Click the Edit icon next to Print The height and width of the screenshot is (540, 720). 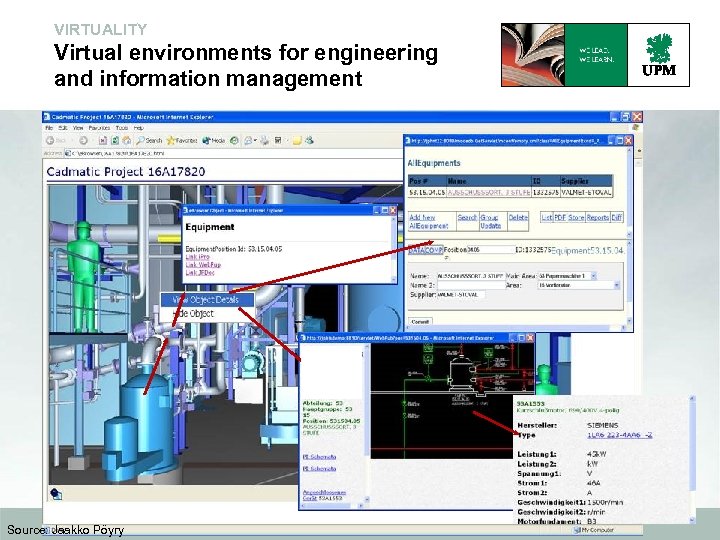point(278,141)
